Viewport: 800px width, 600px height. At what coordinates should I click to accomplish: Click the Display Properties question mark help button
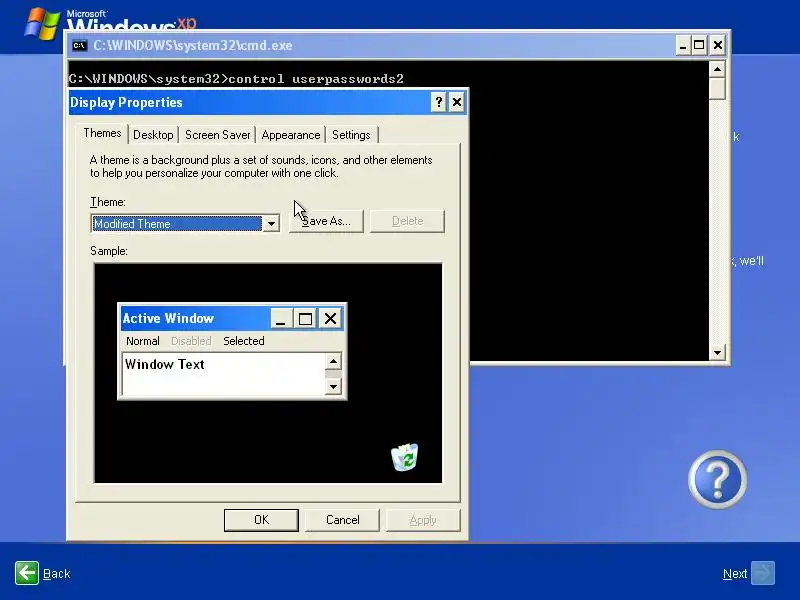438,103
